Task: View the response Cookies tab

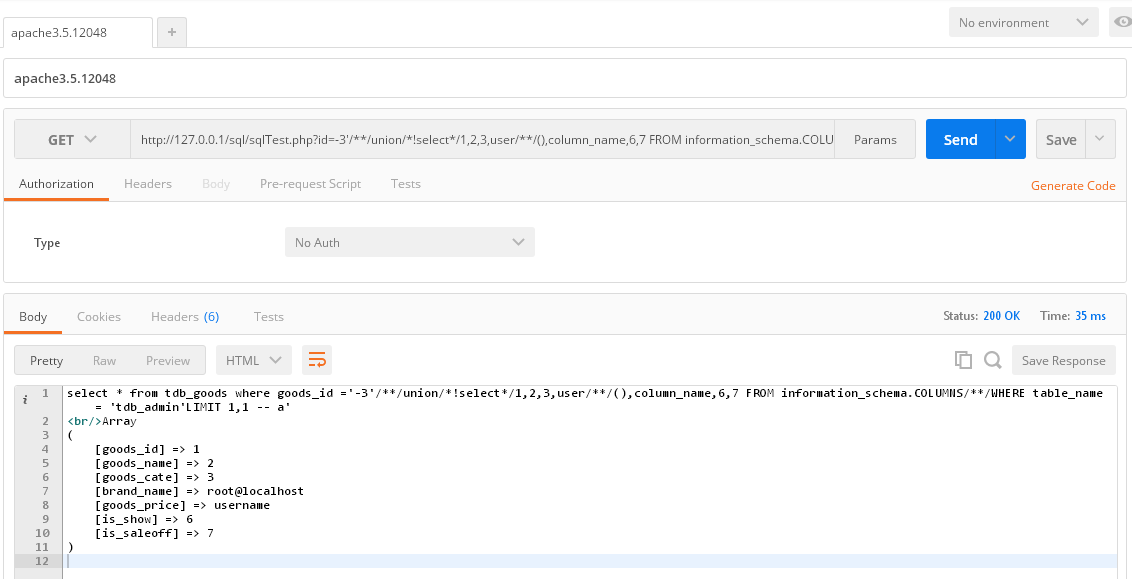Action: 99,317
